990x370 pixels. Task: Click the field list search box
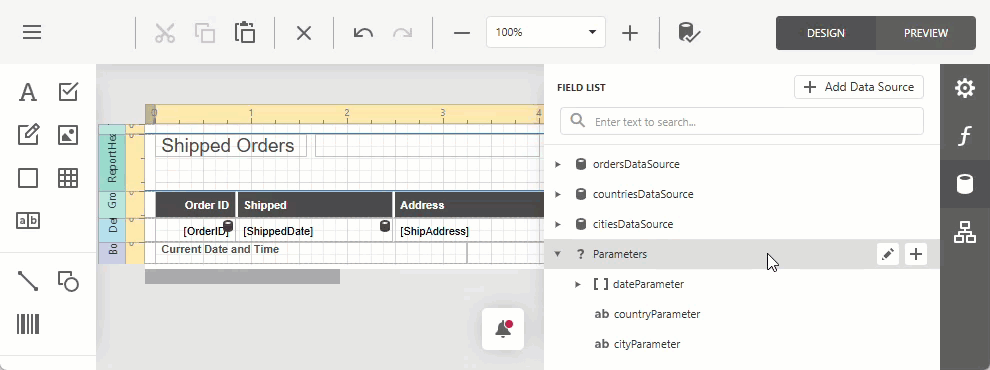click(x=742, y=121)
